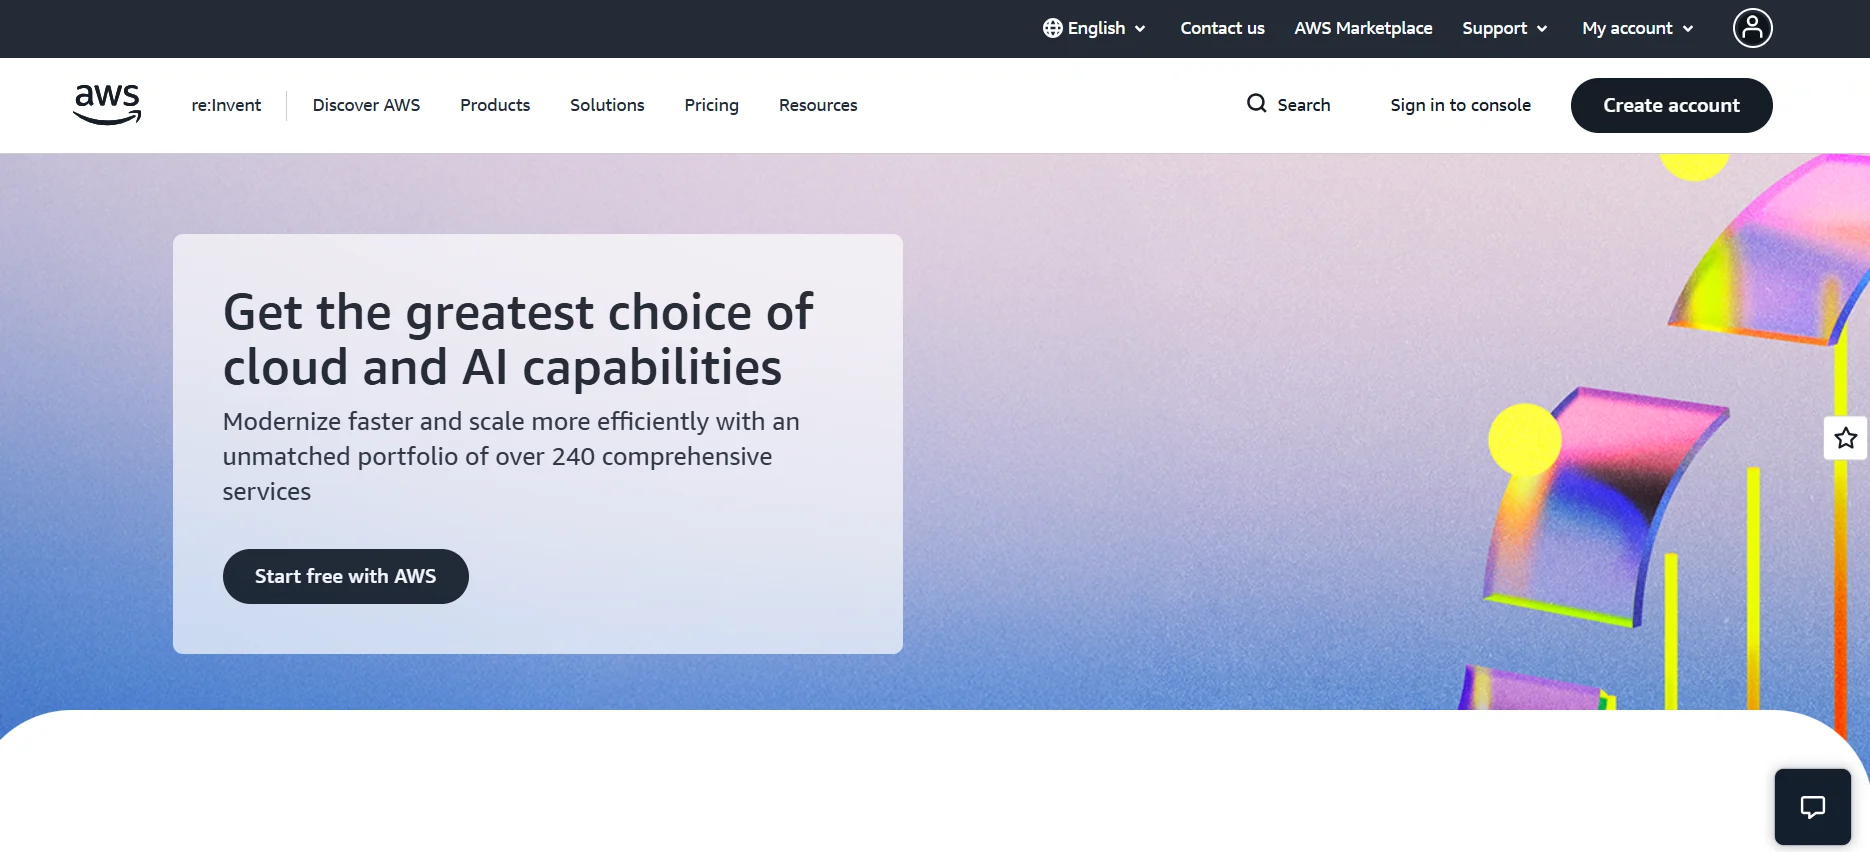Click the Modernize faster description text

click(511, 456)
